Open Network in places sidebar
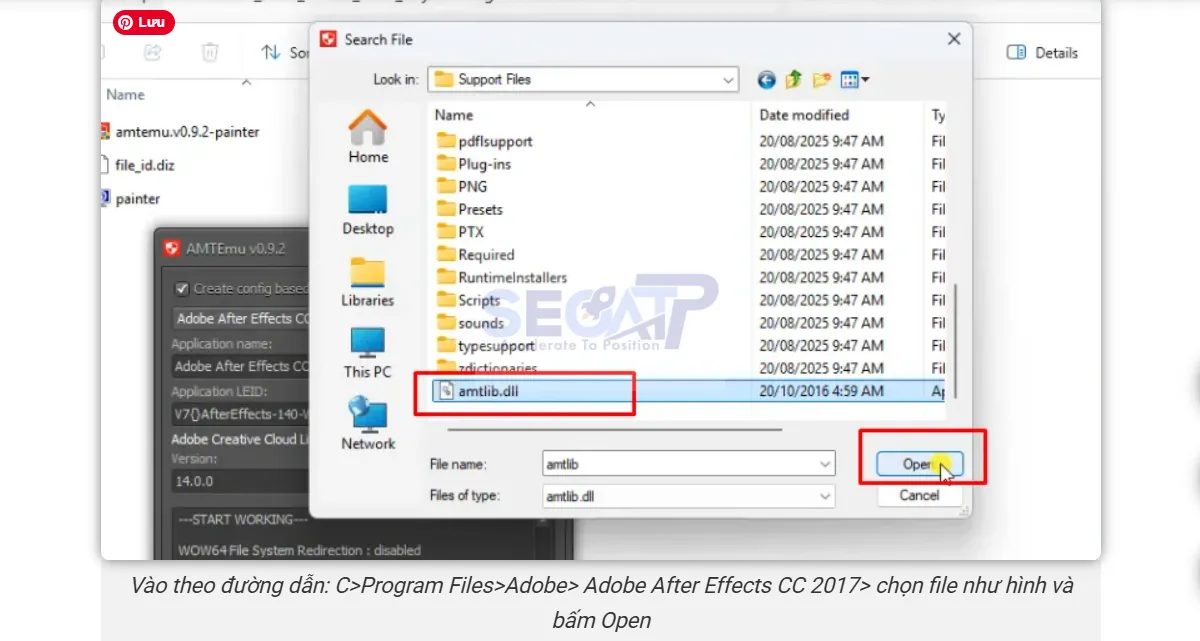The height and width of the screenshot is (641, 1200). 368,424
